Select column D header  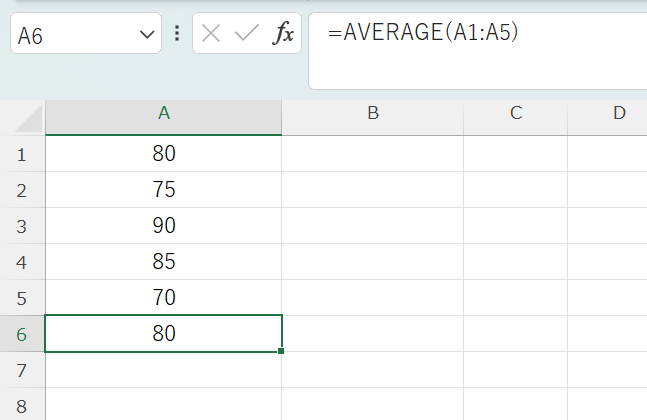pyautogui.click(x=618, y=114)
